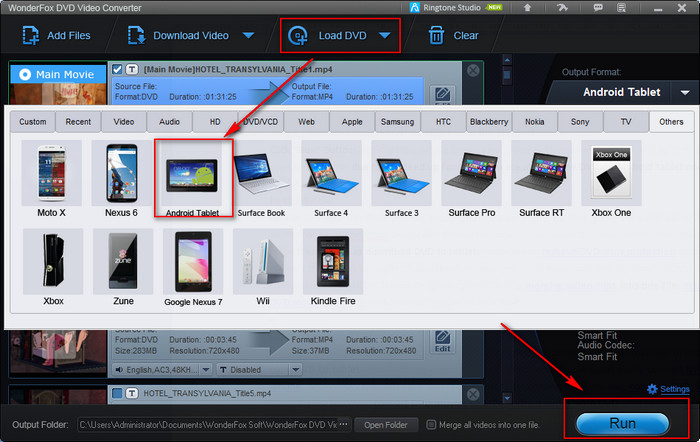This screenshot has height=442, width=700.
Task: Click the Load DVD toolbar button
Action: point(328,35)
